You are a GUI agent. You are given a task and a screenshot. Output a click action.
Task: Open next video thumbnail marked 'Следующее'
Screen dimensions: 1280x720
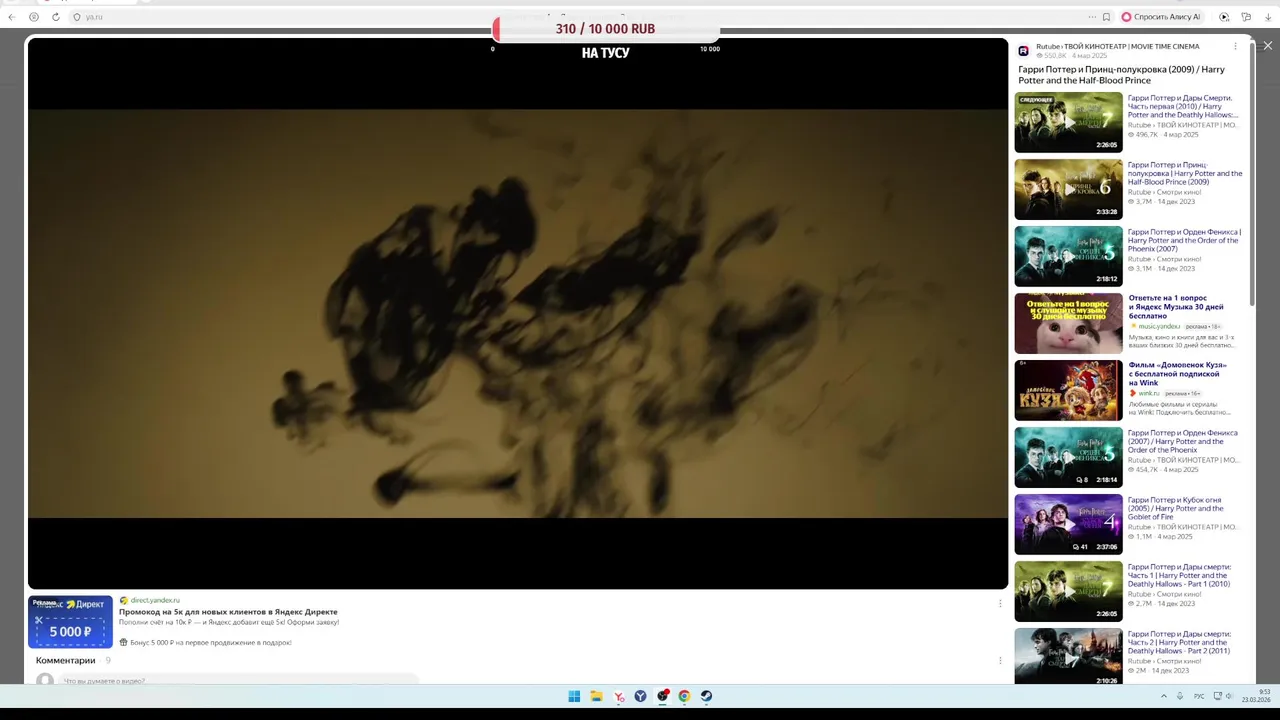point(1068,122)
